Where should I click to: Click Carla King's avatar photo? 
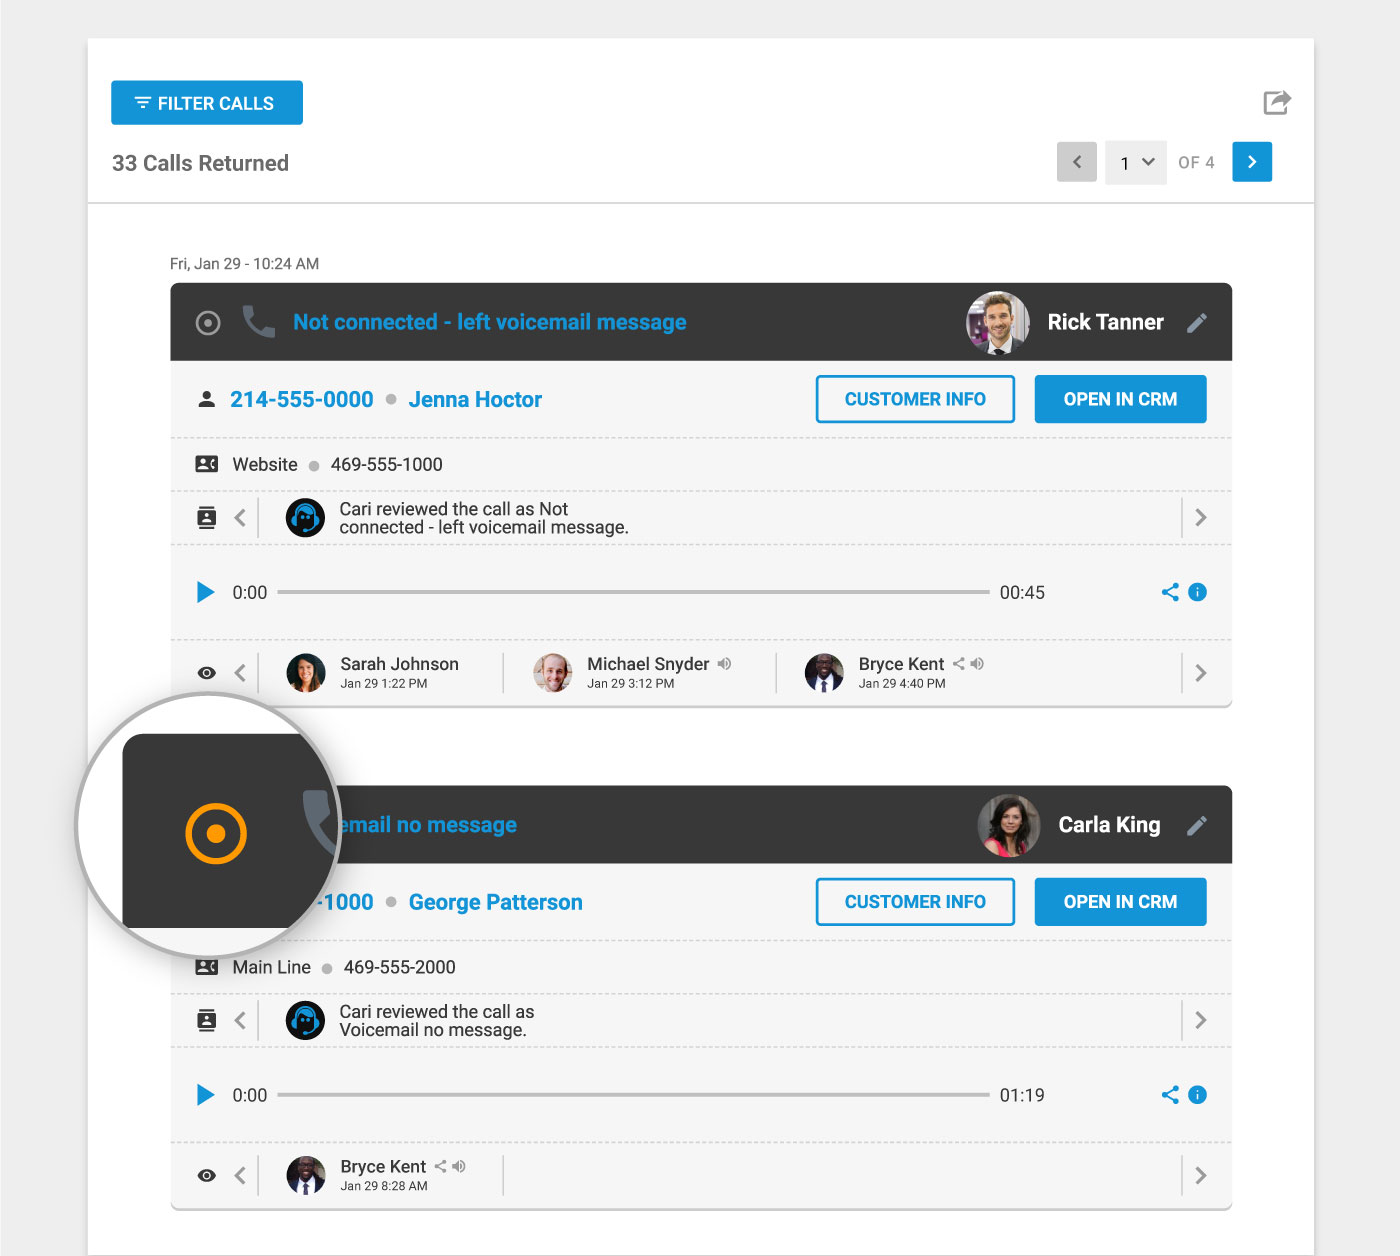click(x=1009, y=825)
